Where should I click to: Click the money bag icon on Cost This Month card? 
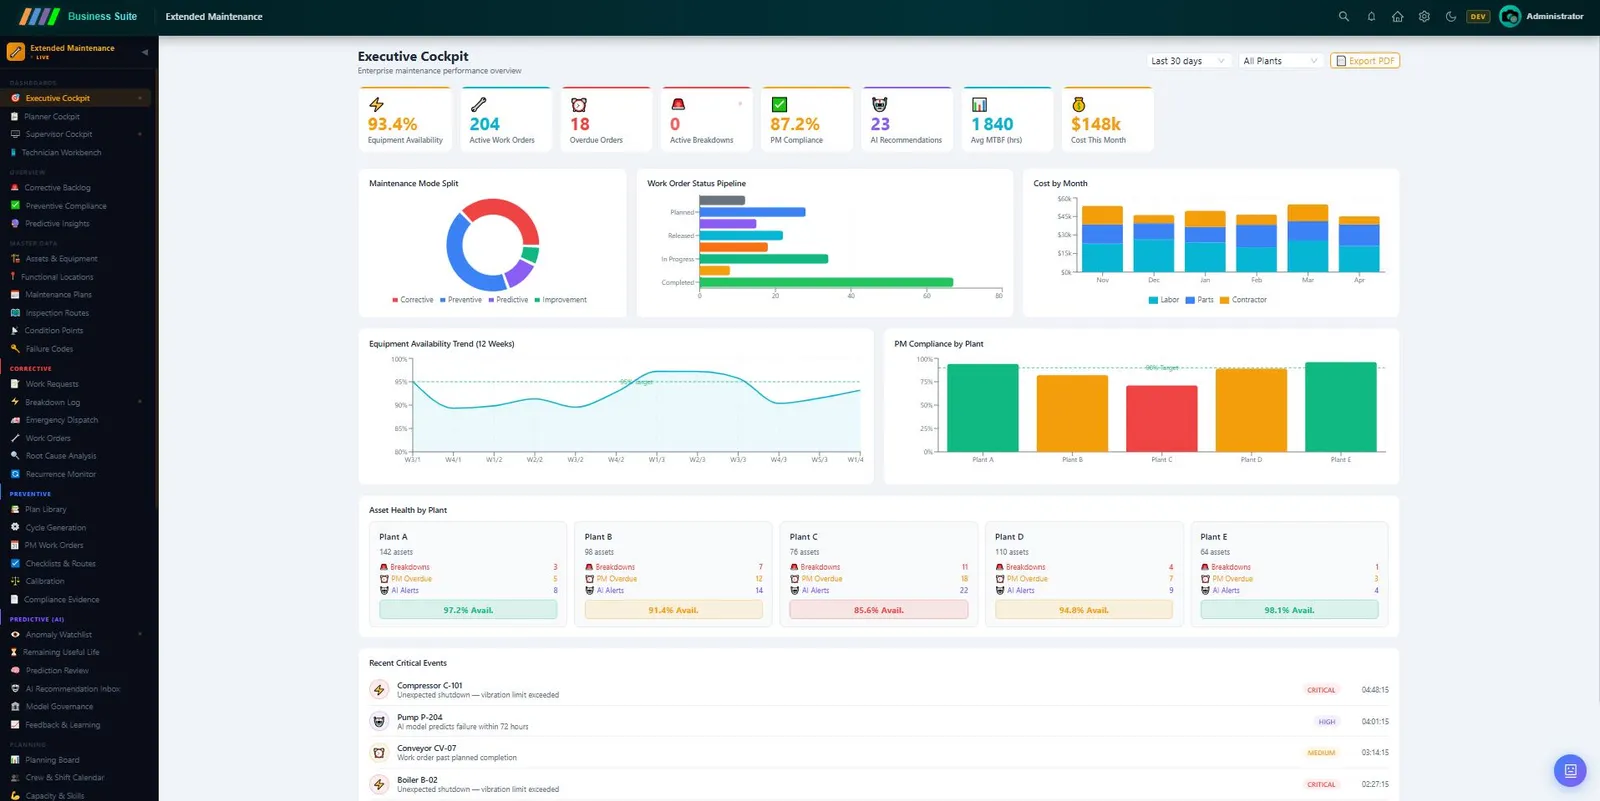click(x=1078, y=104)
